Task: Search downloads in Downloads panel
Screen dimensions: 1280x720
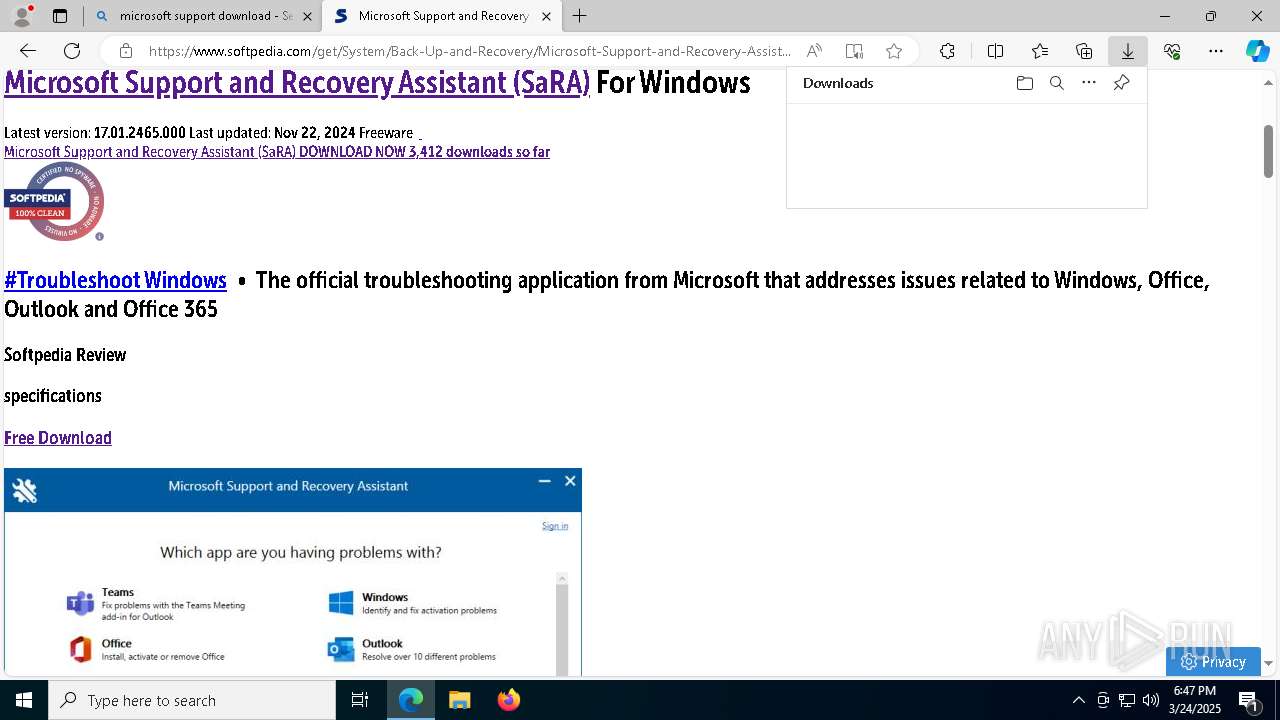Action: [x=1057, y=83]
